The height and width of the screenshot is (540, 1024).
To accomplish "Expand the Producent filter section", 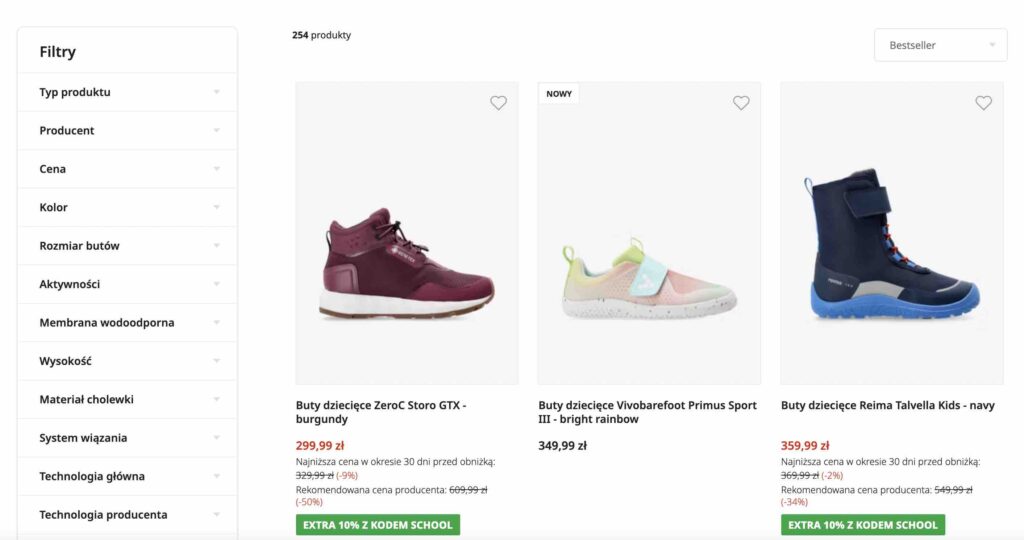I will (x=127, y=131).
